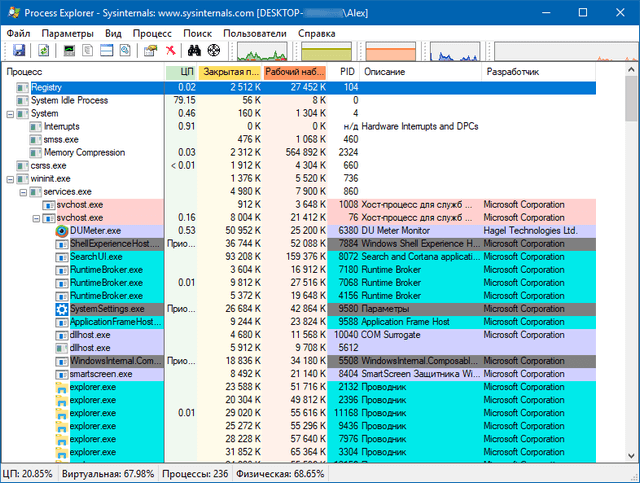Screen dimensions: 640x483
Task: Collapse the services.exe tree node
Action: (x=23, y=192)
